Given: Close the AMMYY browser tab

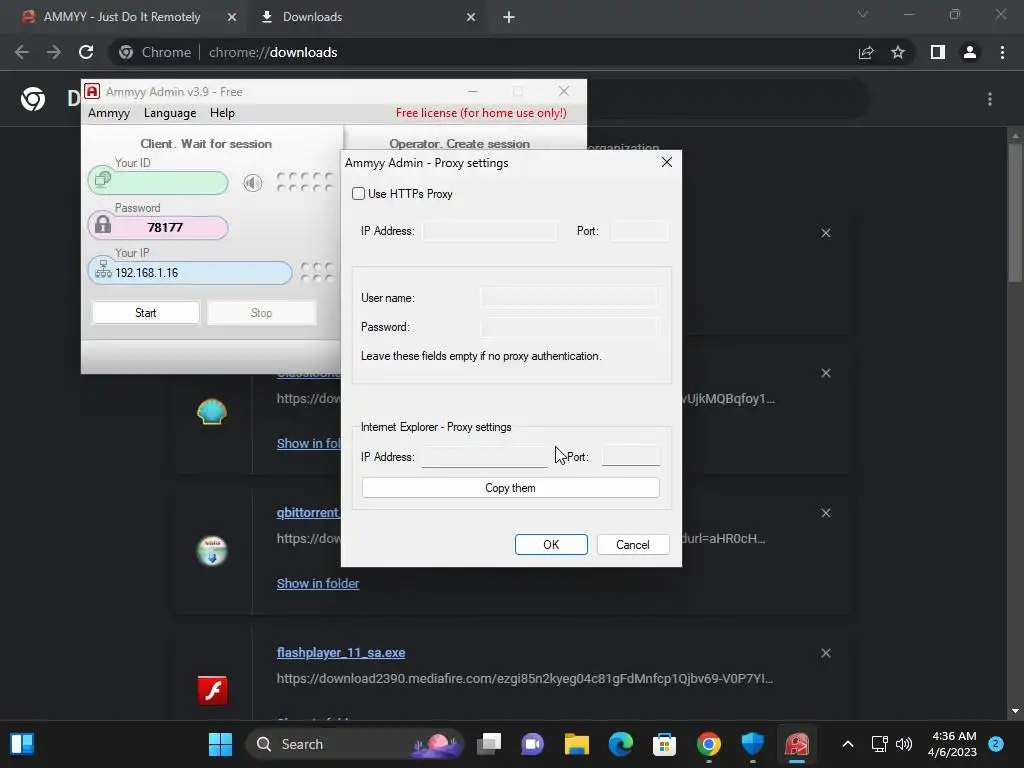Looking at the screenshot, I should coord(232,18).
